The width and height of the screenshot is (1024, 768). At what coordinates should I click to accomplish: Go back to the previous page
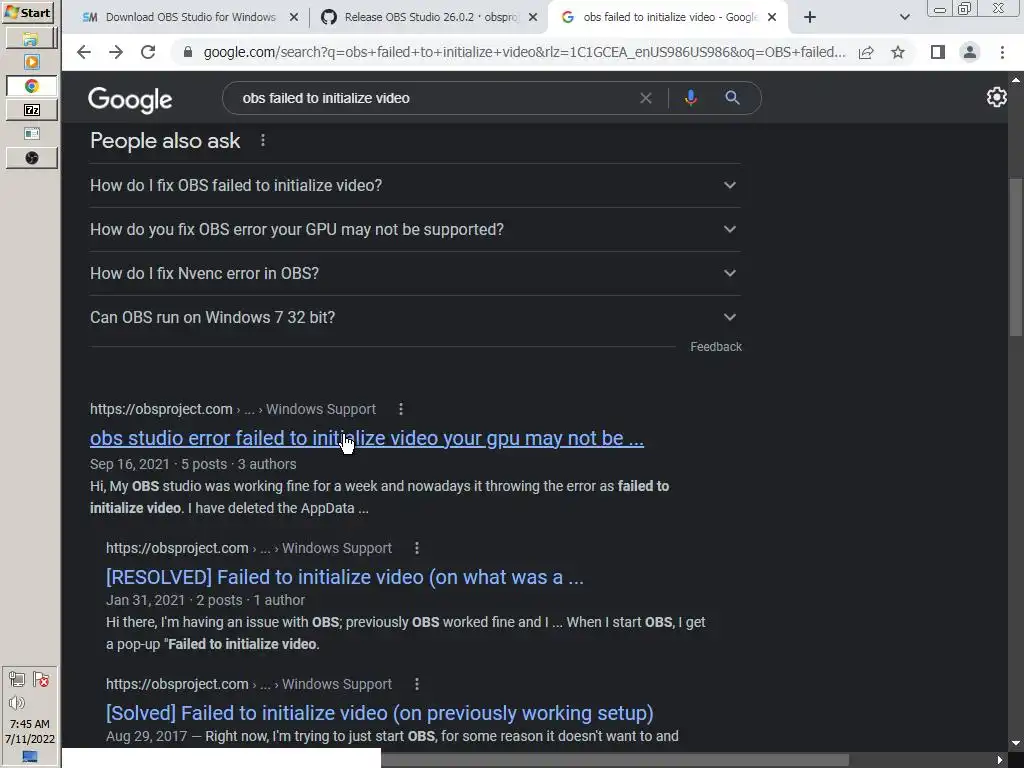coord(84,52)
